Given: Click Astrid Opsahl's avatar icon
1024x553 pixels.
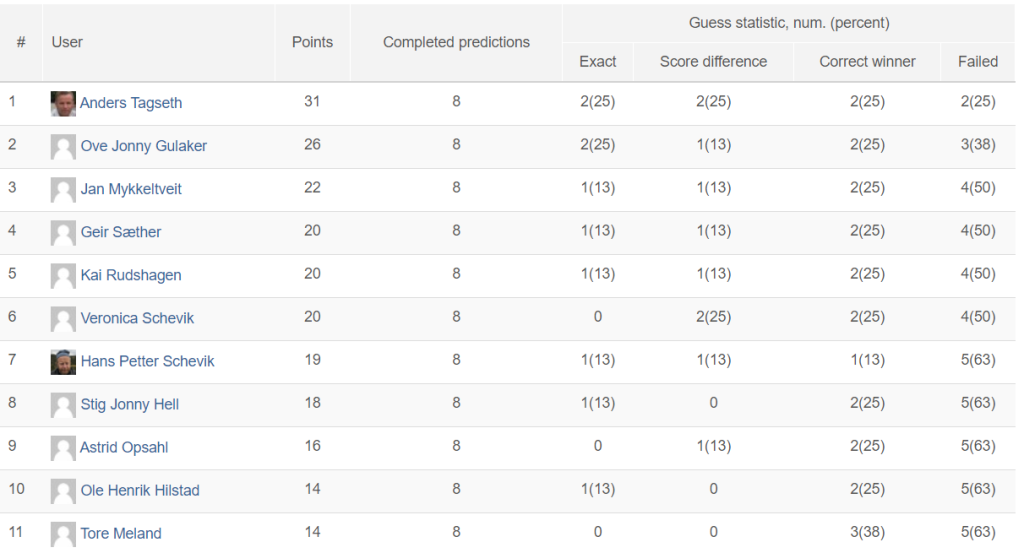Looking at the screenshot, I should (63, 449).
